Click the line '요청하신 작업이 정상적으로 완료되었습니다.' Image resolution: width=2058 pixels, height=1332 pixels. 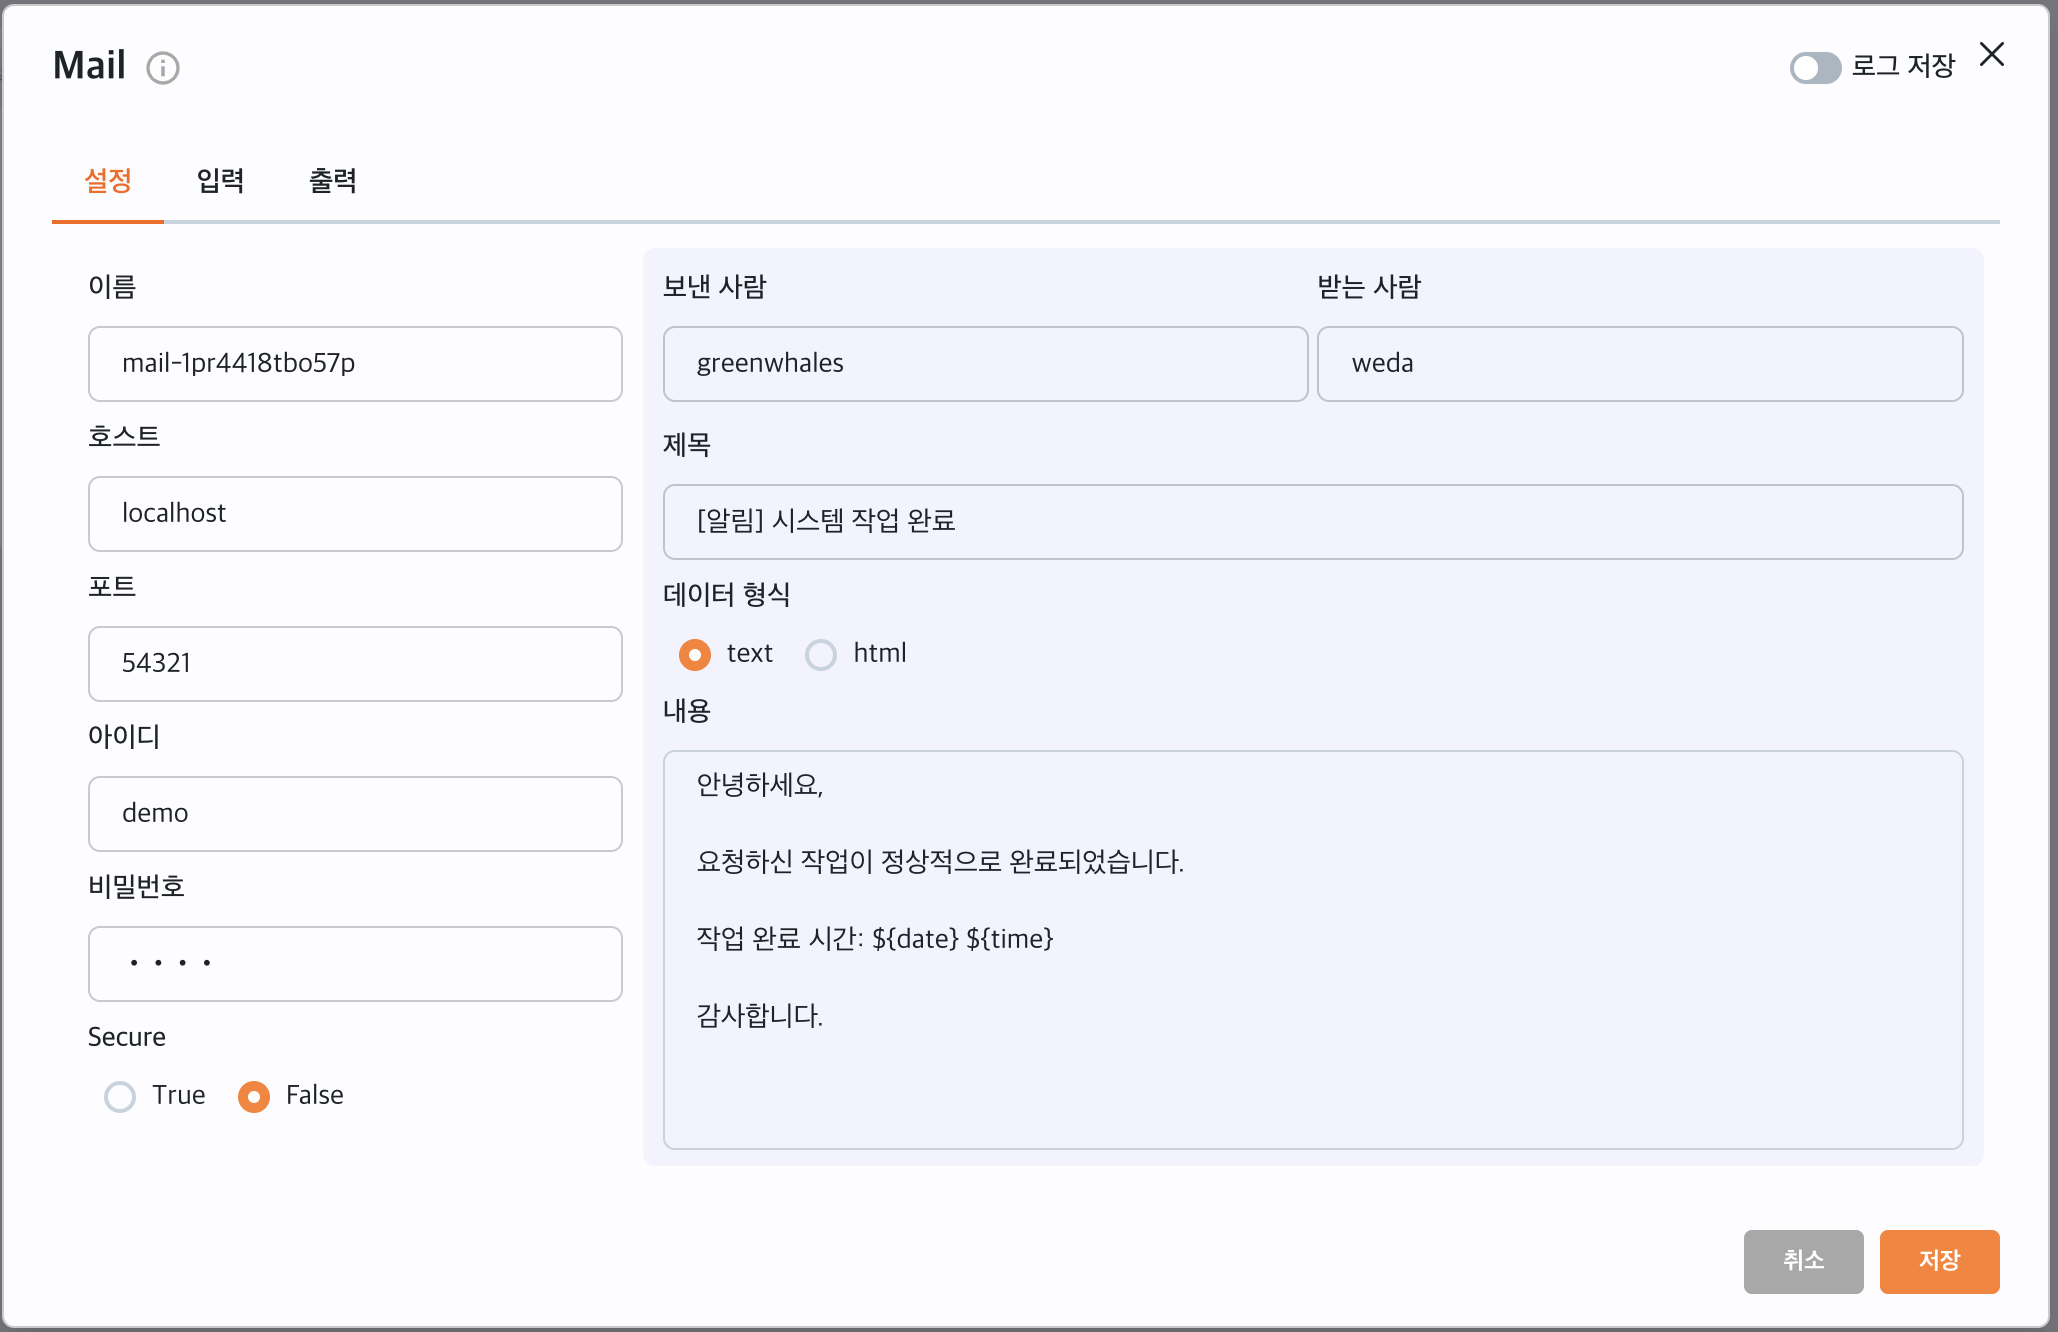(x=940, y=862)
